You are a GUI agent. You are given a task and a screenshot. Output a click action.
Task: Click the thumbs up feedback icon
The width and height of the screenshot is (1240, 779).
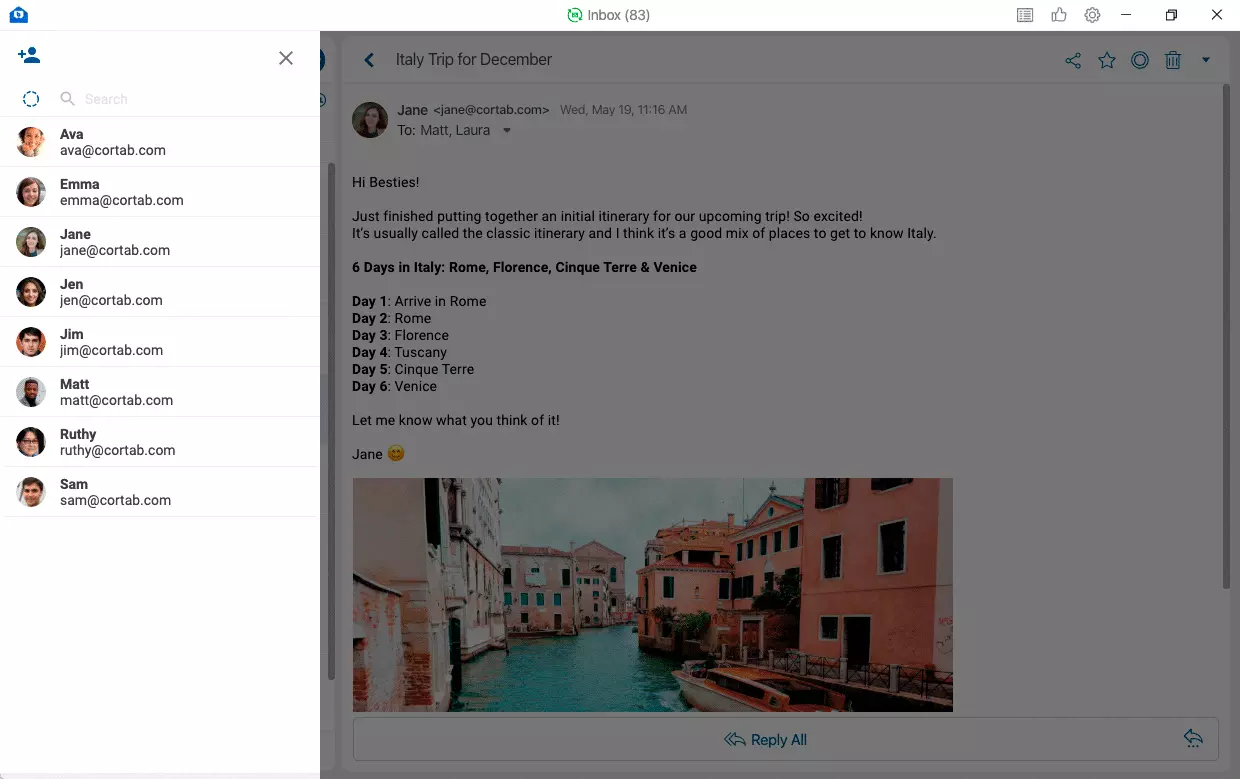pos(1059,15)
